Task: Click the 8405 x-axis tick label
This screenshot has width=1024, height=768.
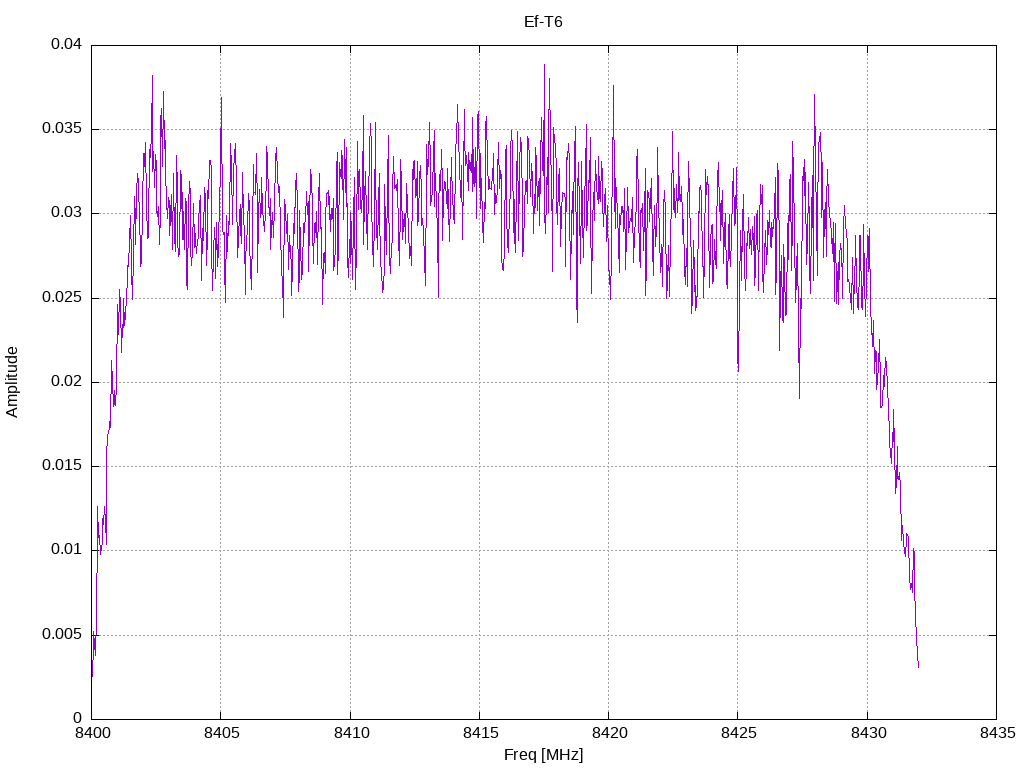Action: [x=221, y=733]
